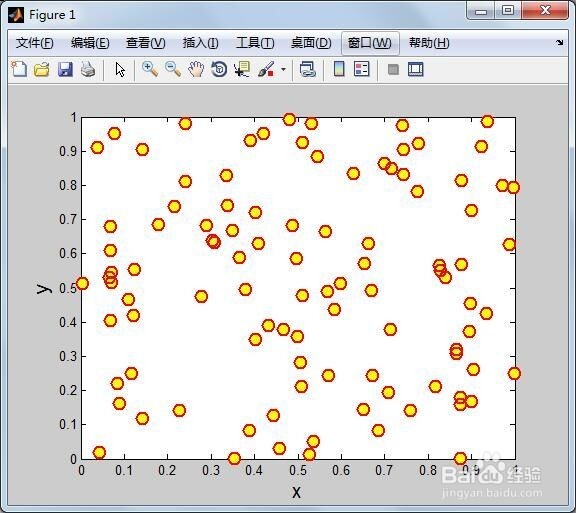
Task: Enable the Rotate 3D tool
Action: point(219,69)
